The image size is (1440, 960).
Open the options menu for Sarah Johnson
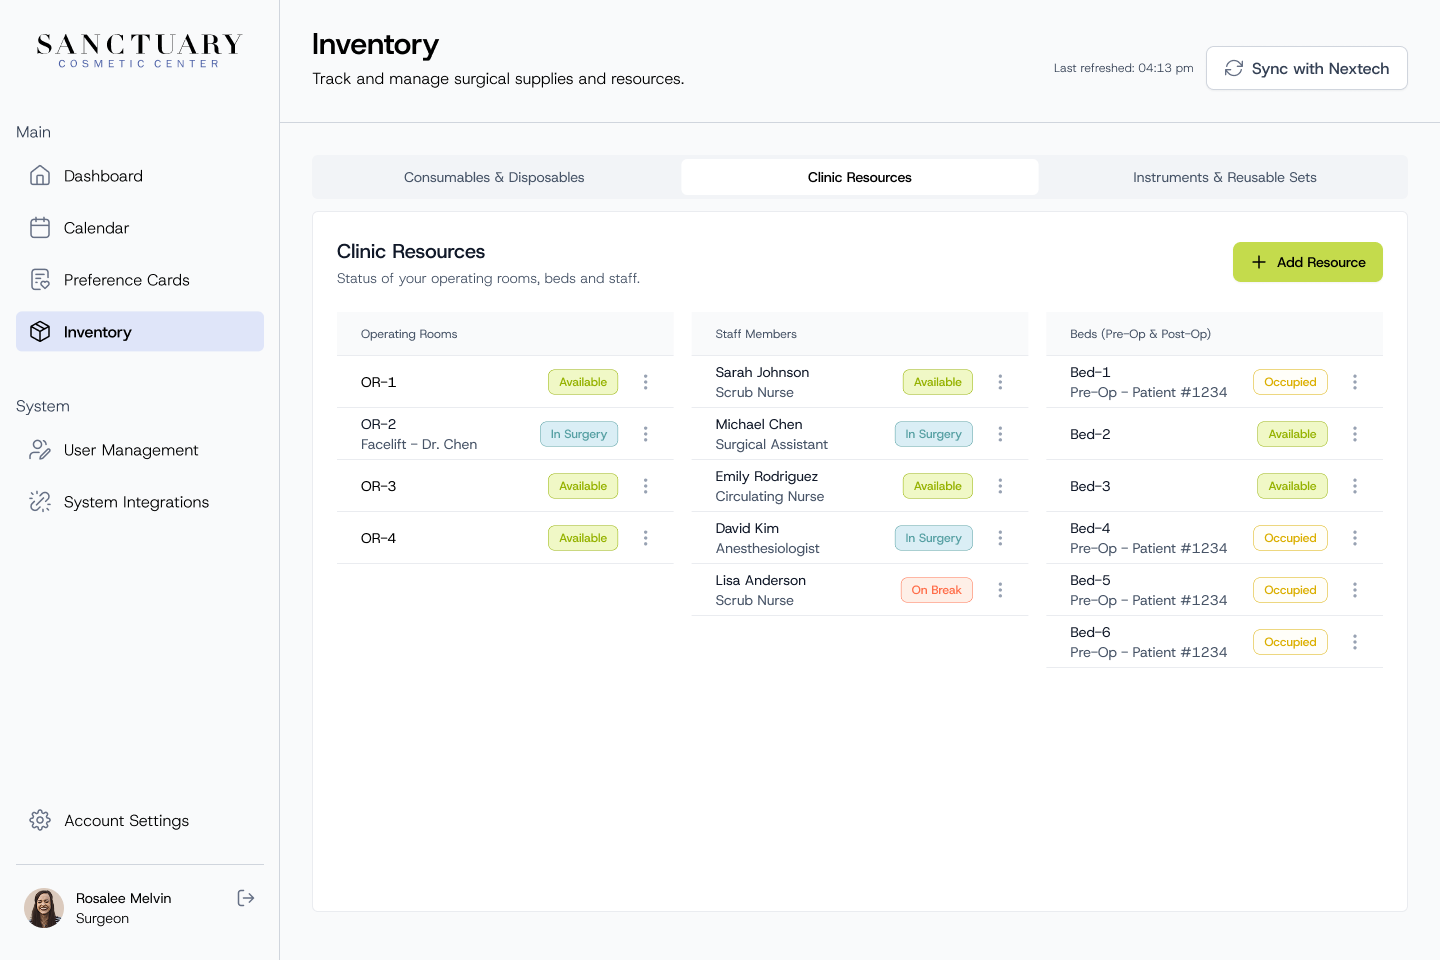click(x=1000, y=382)
